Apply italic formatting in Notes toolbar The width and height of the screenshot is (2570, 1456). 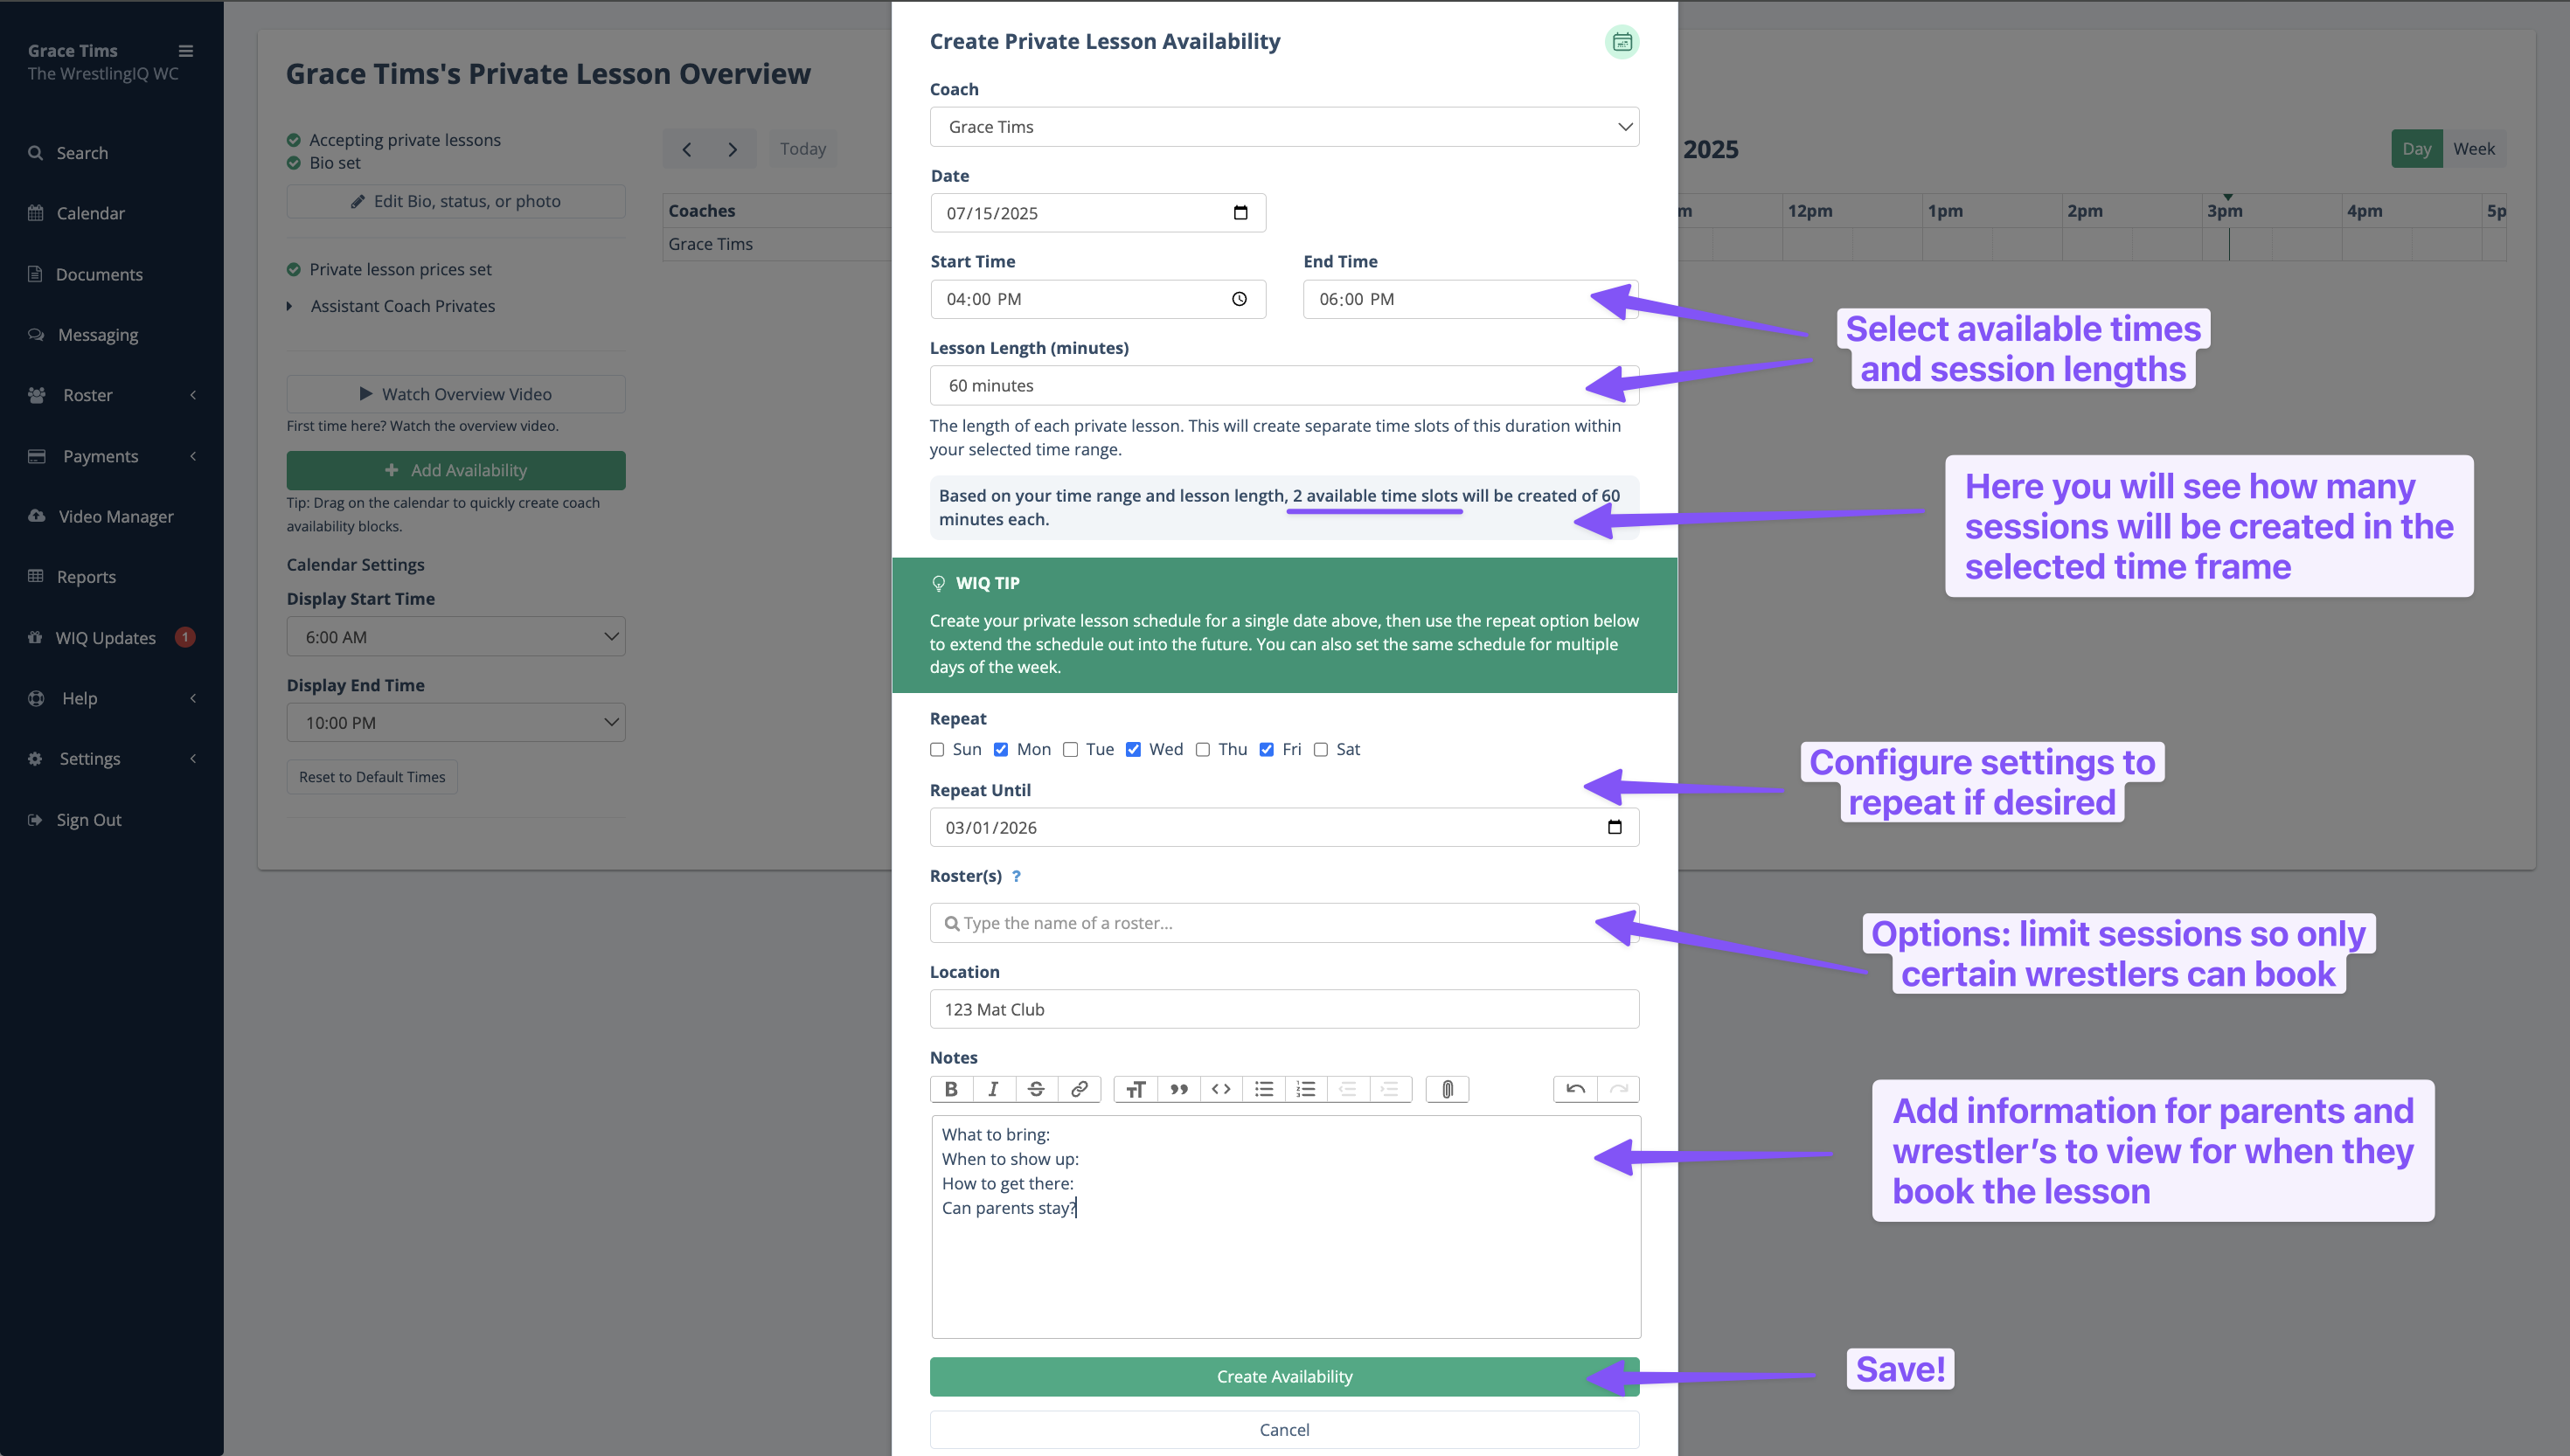993,1089
